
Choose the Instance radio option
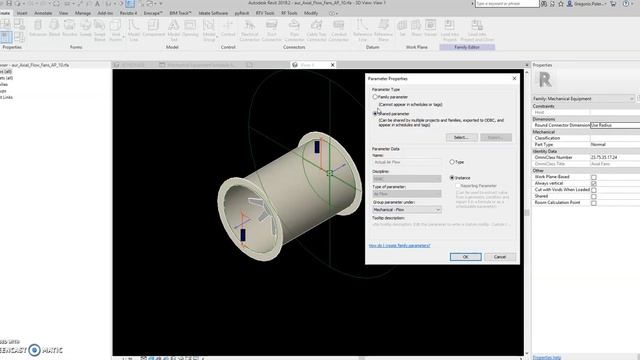pyautogui.click(x=452, y=178)
